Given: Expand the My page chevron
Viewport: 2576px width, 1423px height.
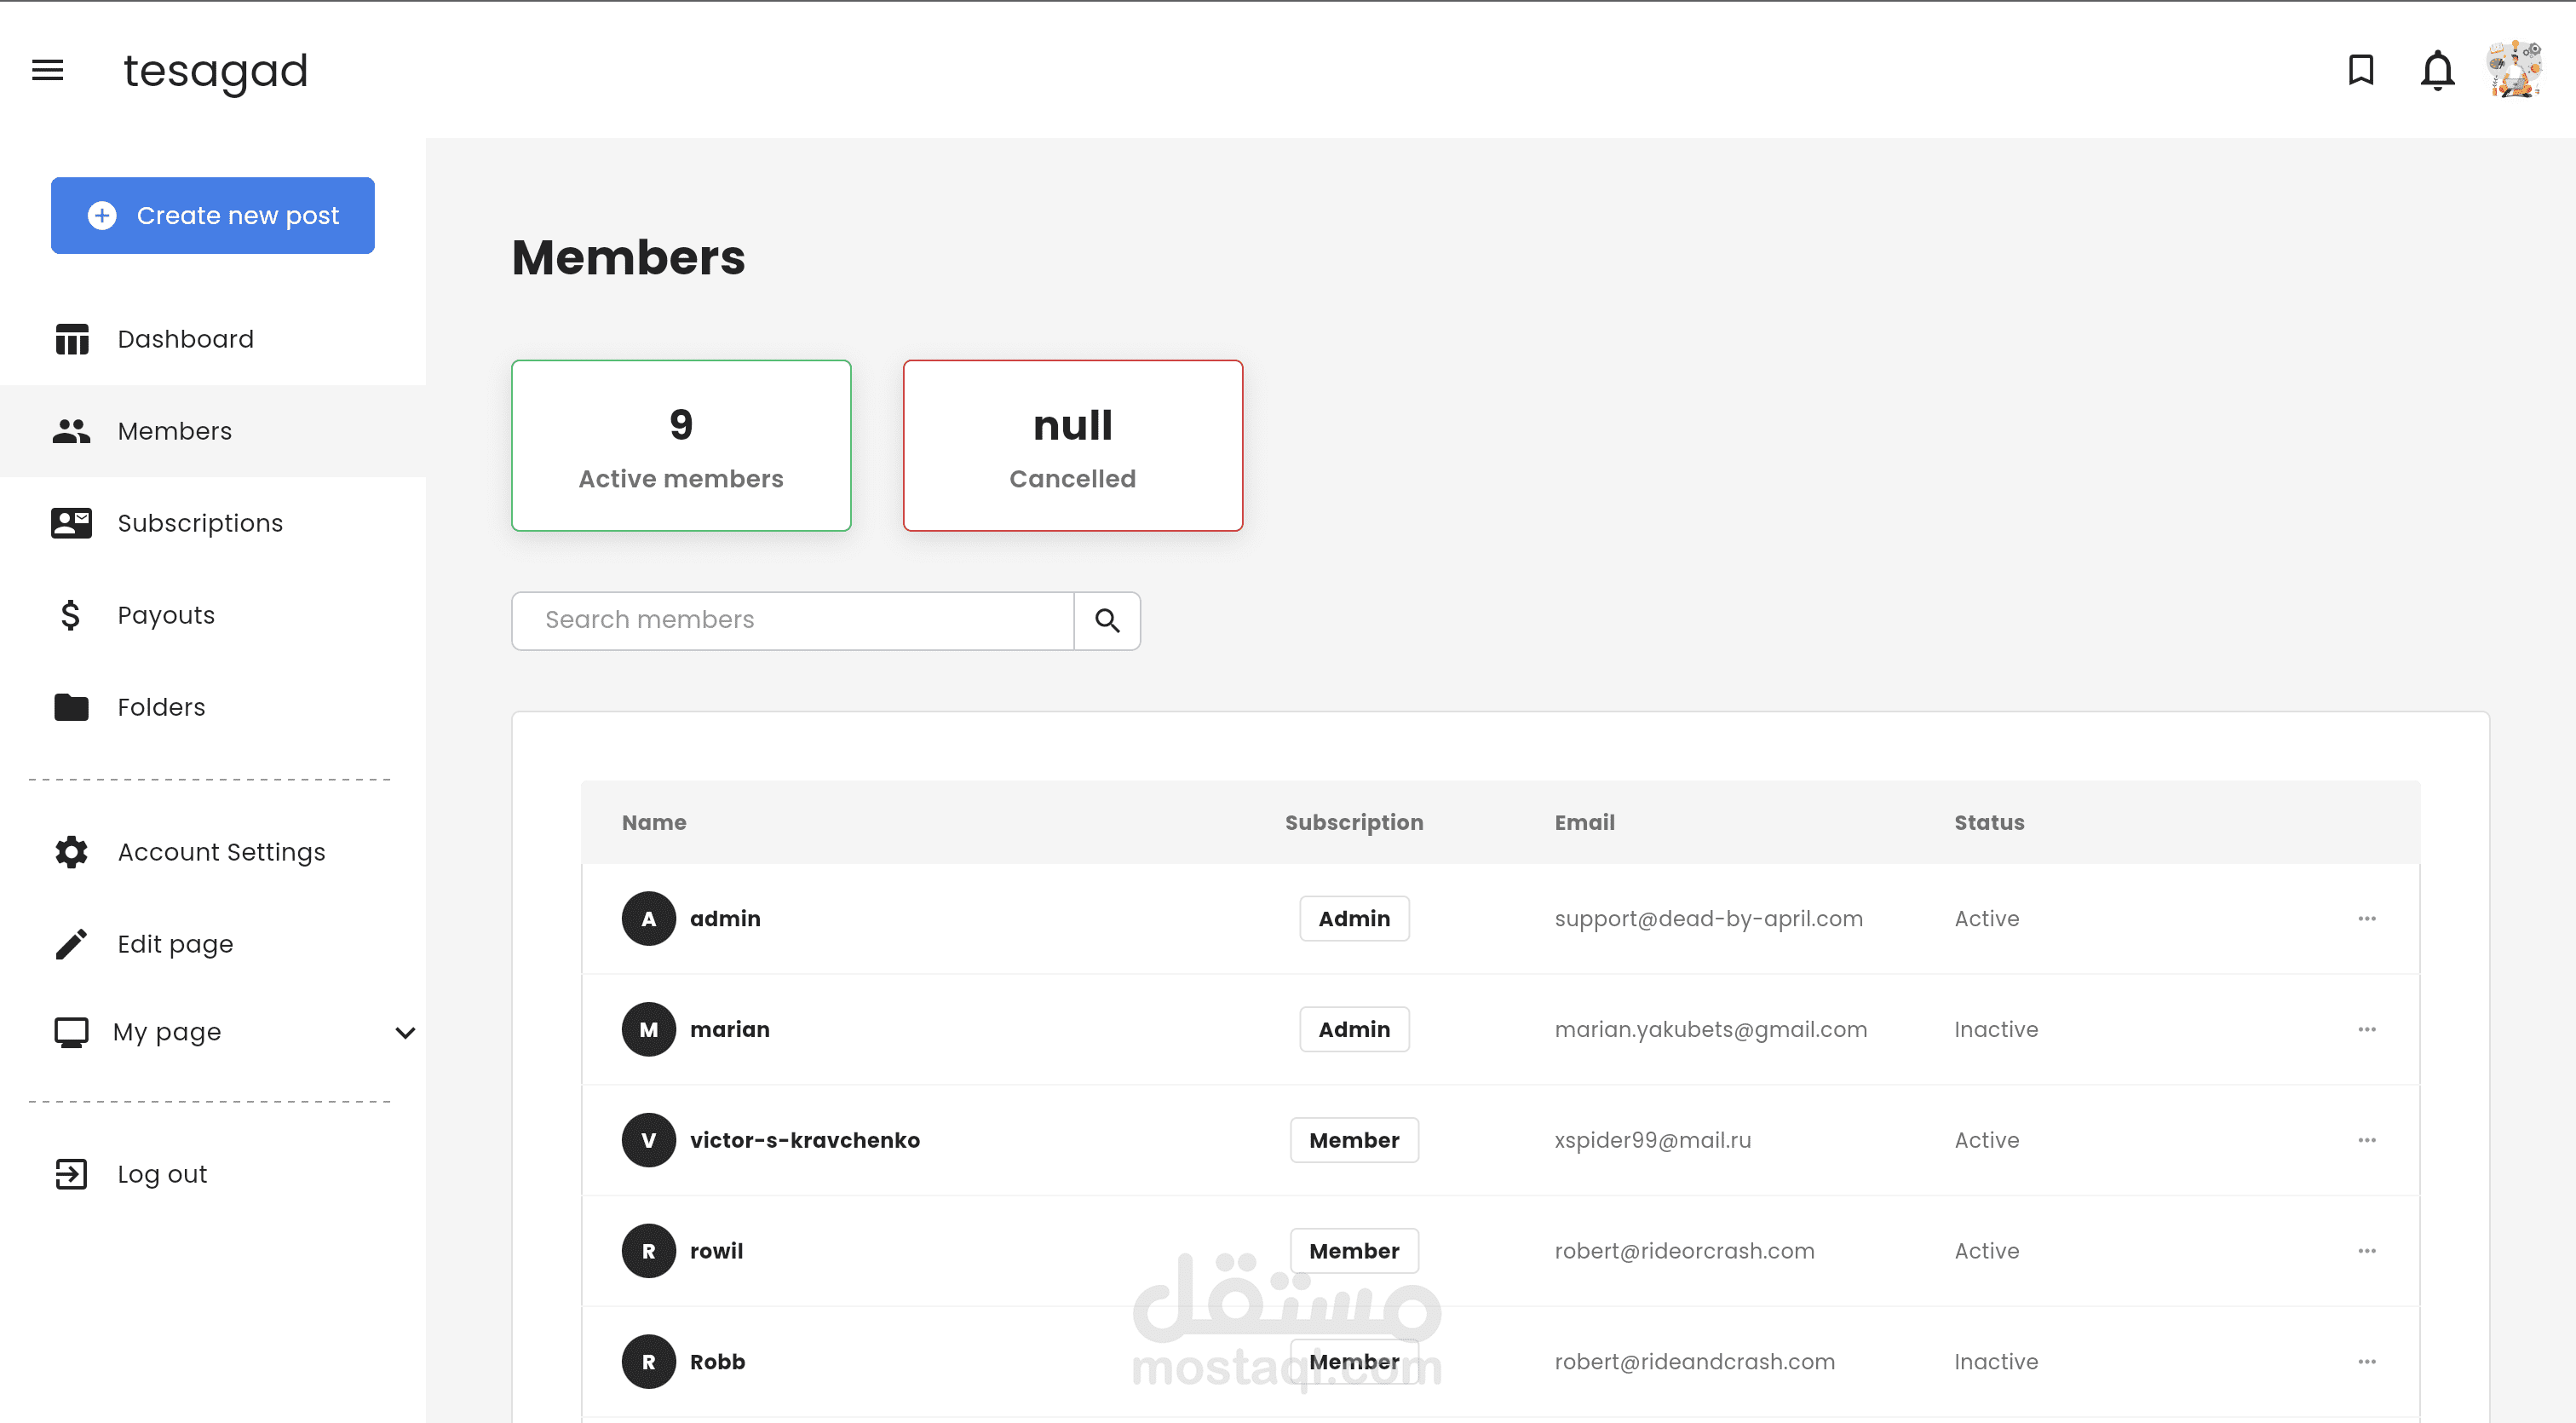Looking at the screenshot, I should 405,1032.
